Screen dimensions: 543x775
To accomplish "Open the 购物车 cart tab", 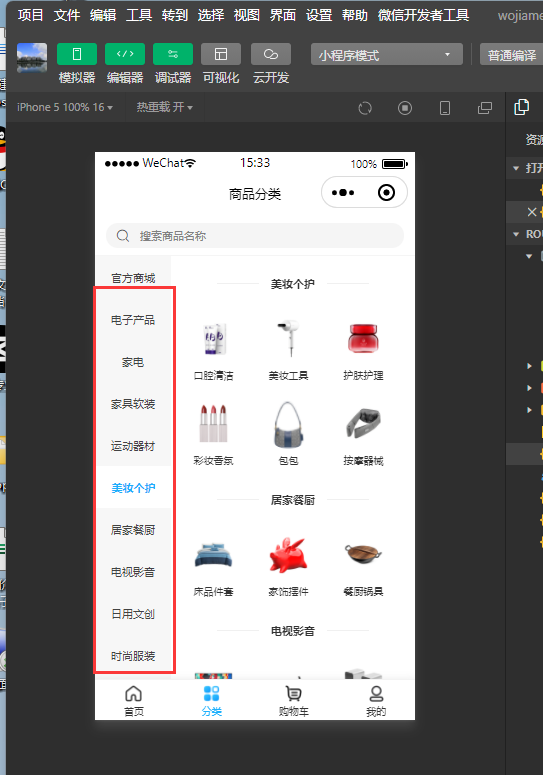I will [x=293, y=700].
